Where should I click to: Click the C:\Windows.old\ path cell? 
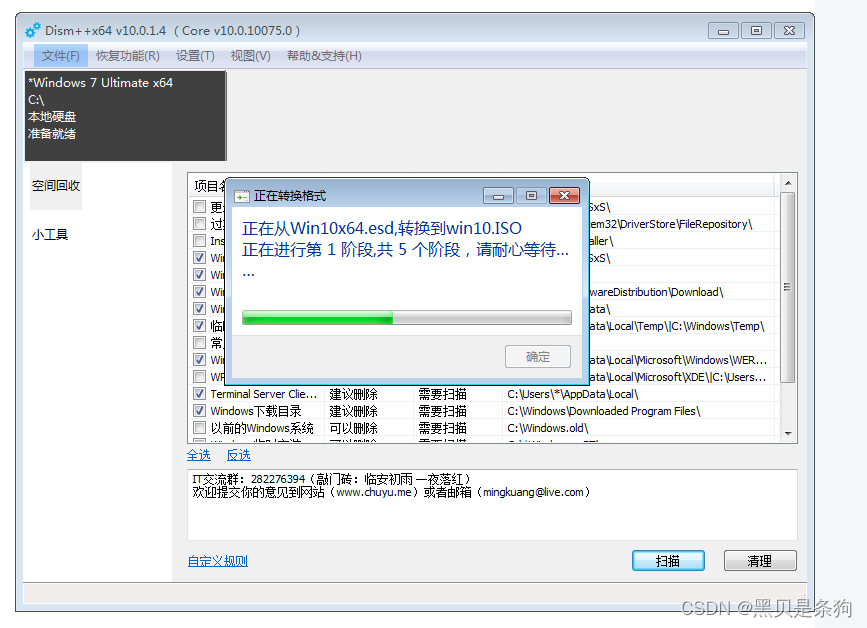[x=547, y=428]
